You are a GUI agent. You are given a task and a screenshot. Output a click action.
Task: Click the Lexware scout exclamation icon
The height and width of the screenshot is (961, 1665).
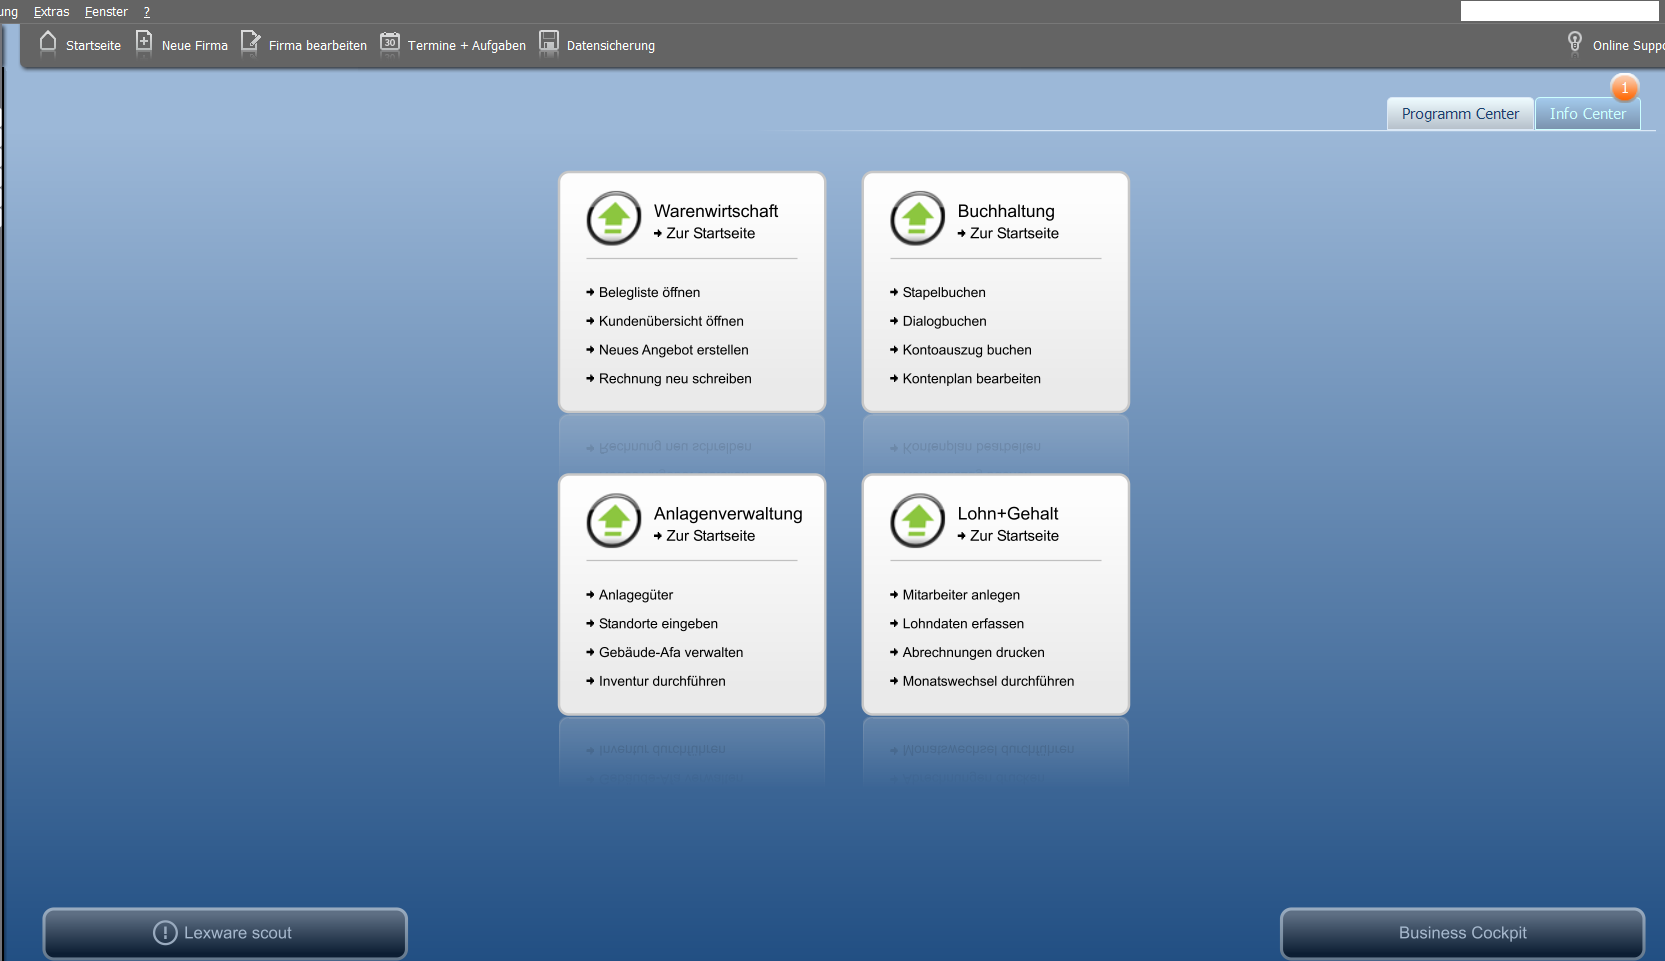coord(165,933)
